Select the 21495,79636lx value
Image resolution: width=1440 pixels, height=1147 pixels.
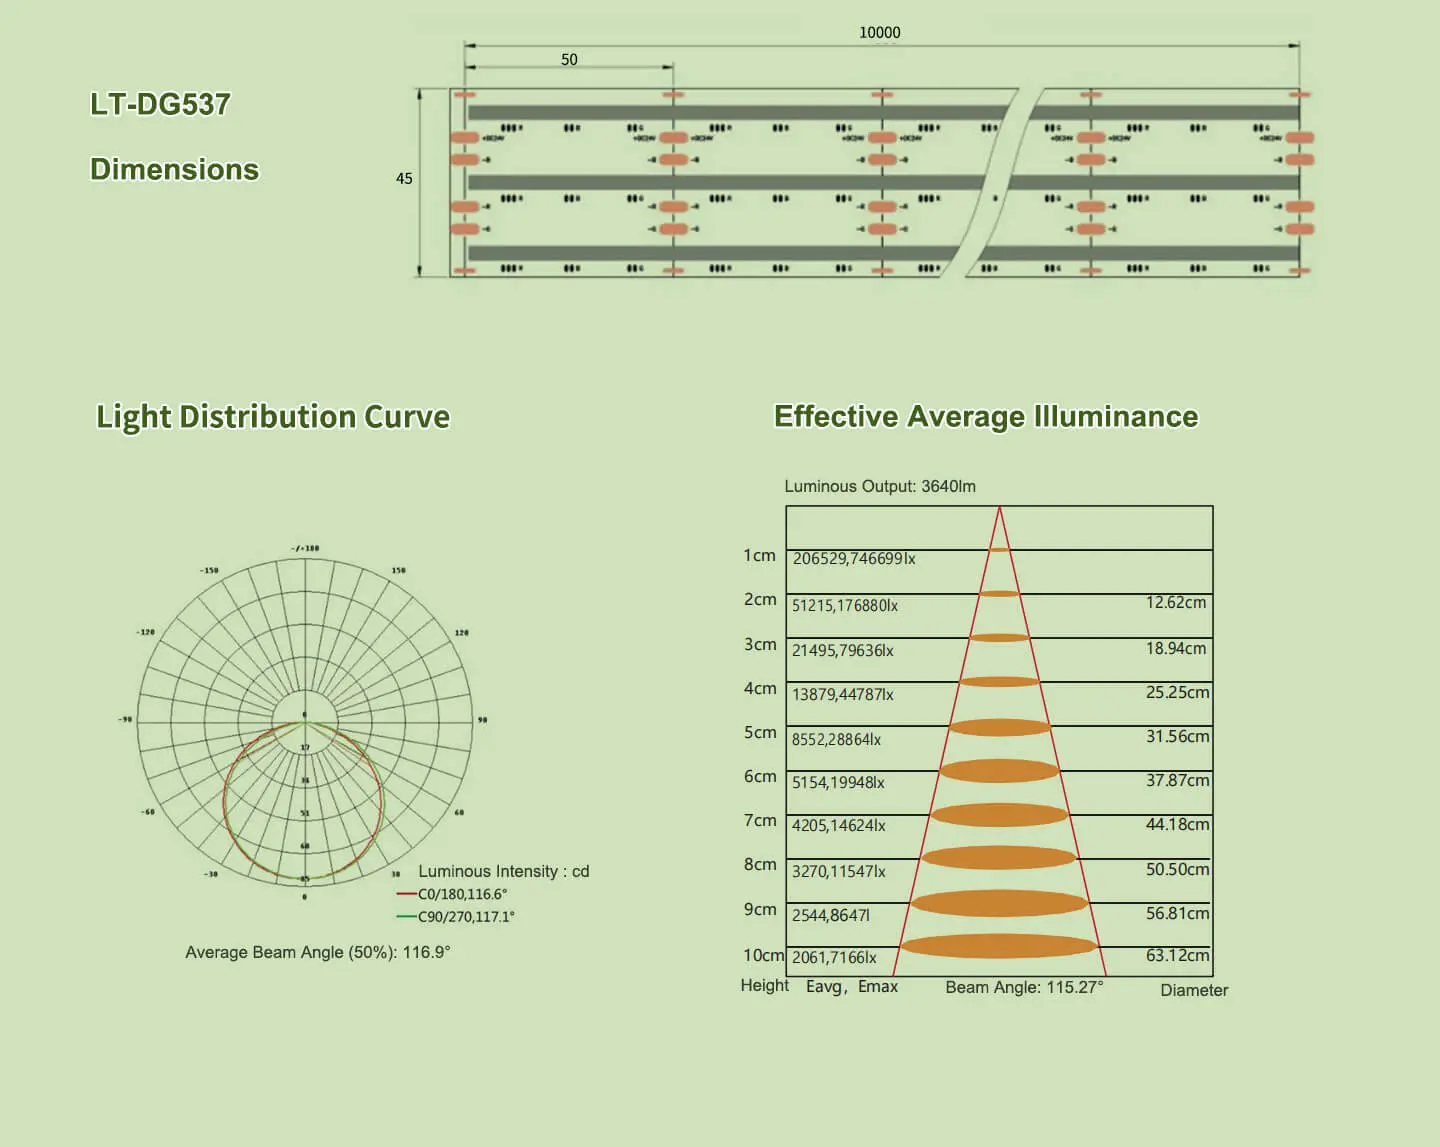(843, 650)
